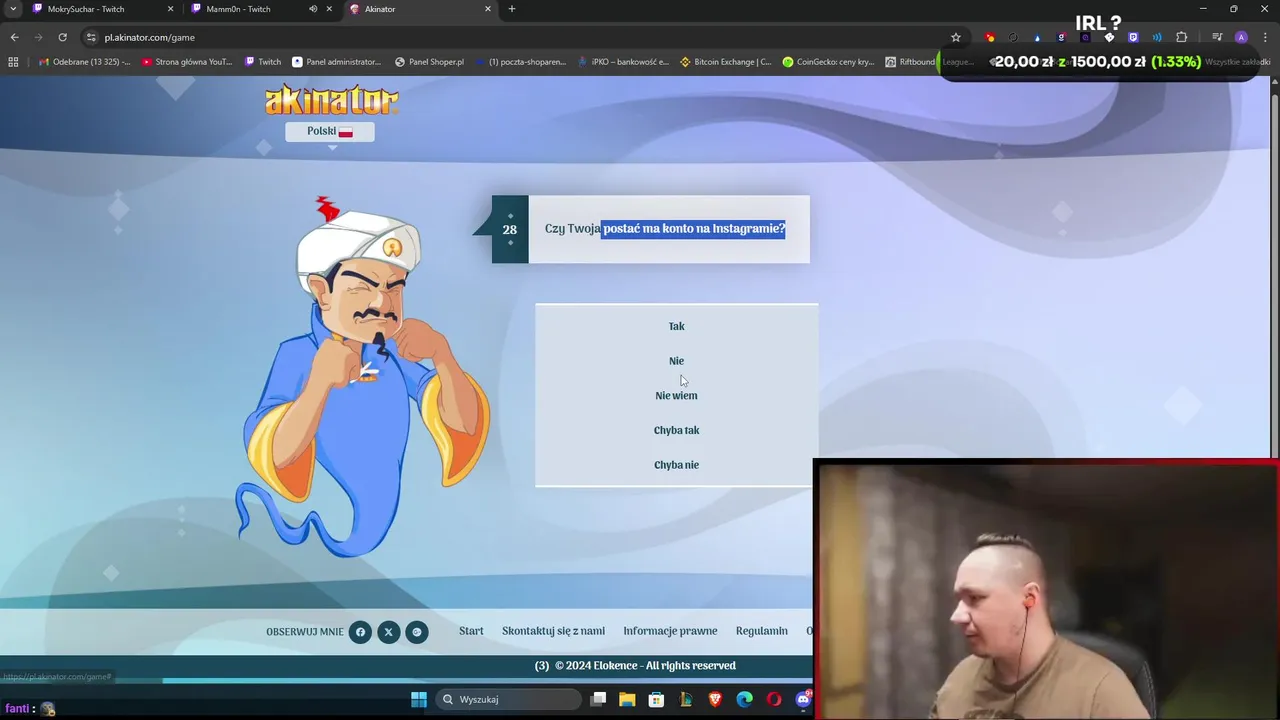The height and width of the screenshot is (720, 1280).
Task: Open the Twitch bookmark
Action: pyautogui.click(x=263, y=61)
